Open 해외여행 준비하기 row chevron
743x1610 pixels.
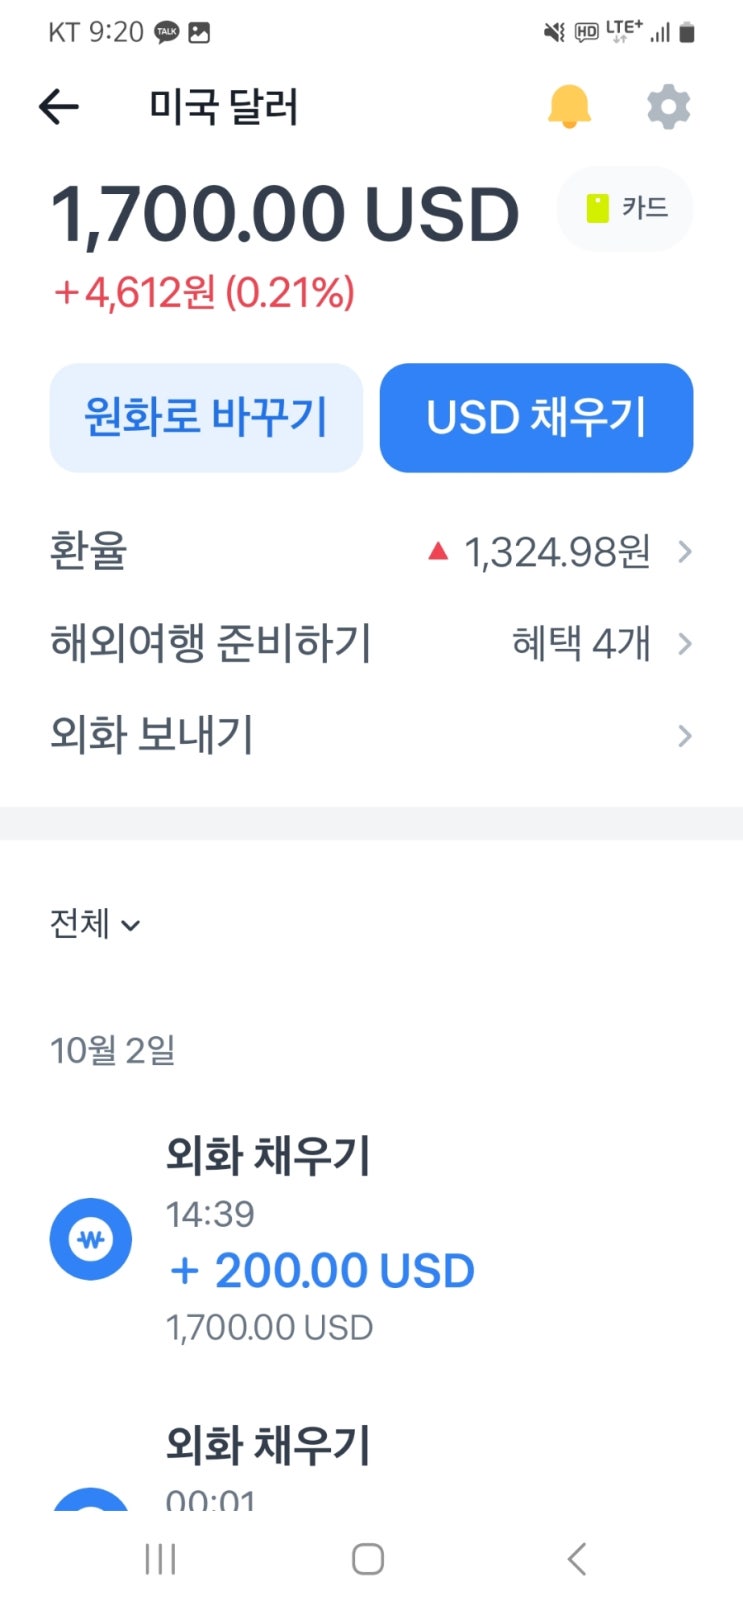click(685, 643)
